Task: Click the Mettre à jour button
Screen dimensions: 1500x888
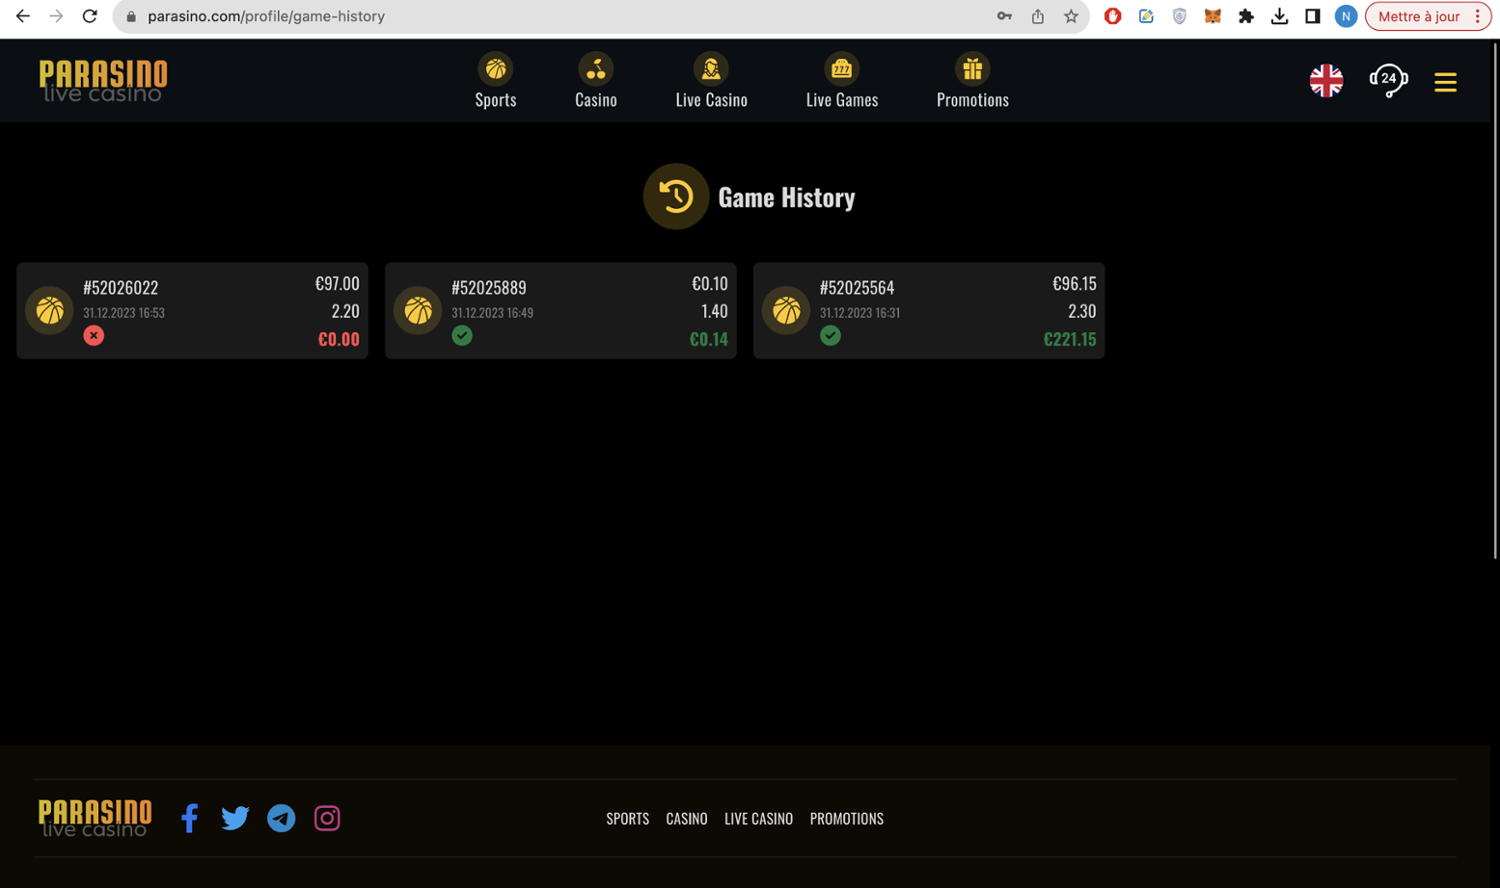Action: [1418, 16]
